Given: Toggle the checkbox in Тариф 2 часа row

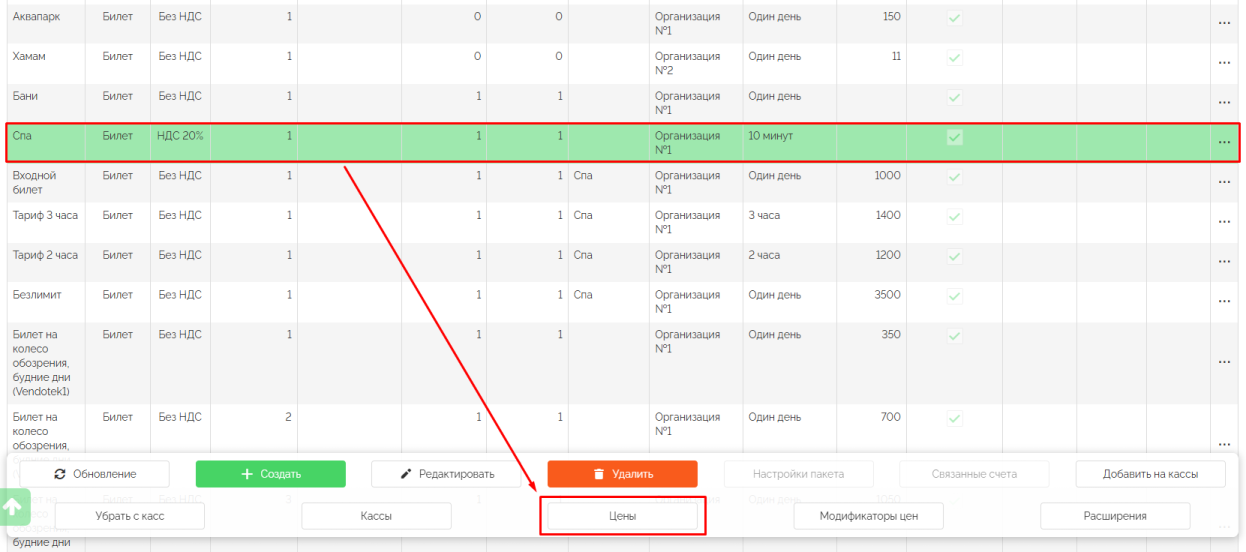Looking at the screenshot, I should point(954,256).
